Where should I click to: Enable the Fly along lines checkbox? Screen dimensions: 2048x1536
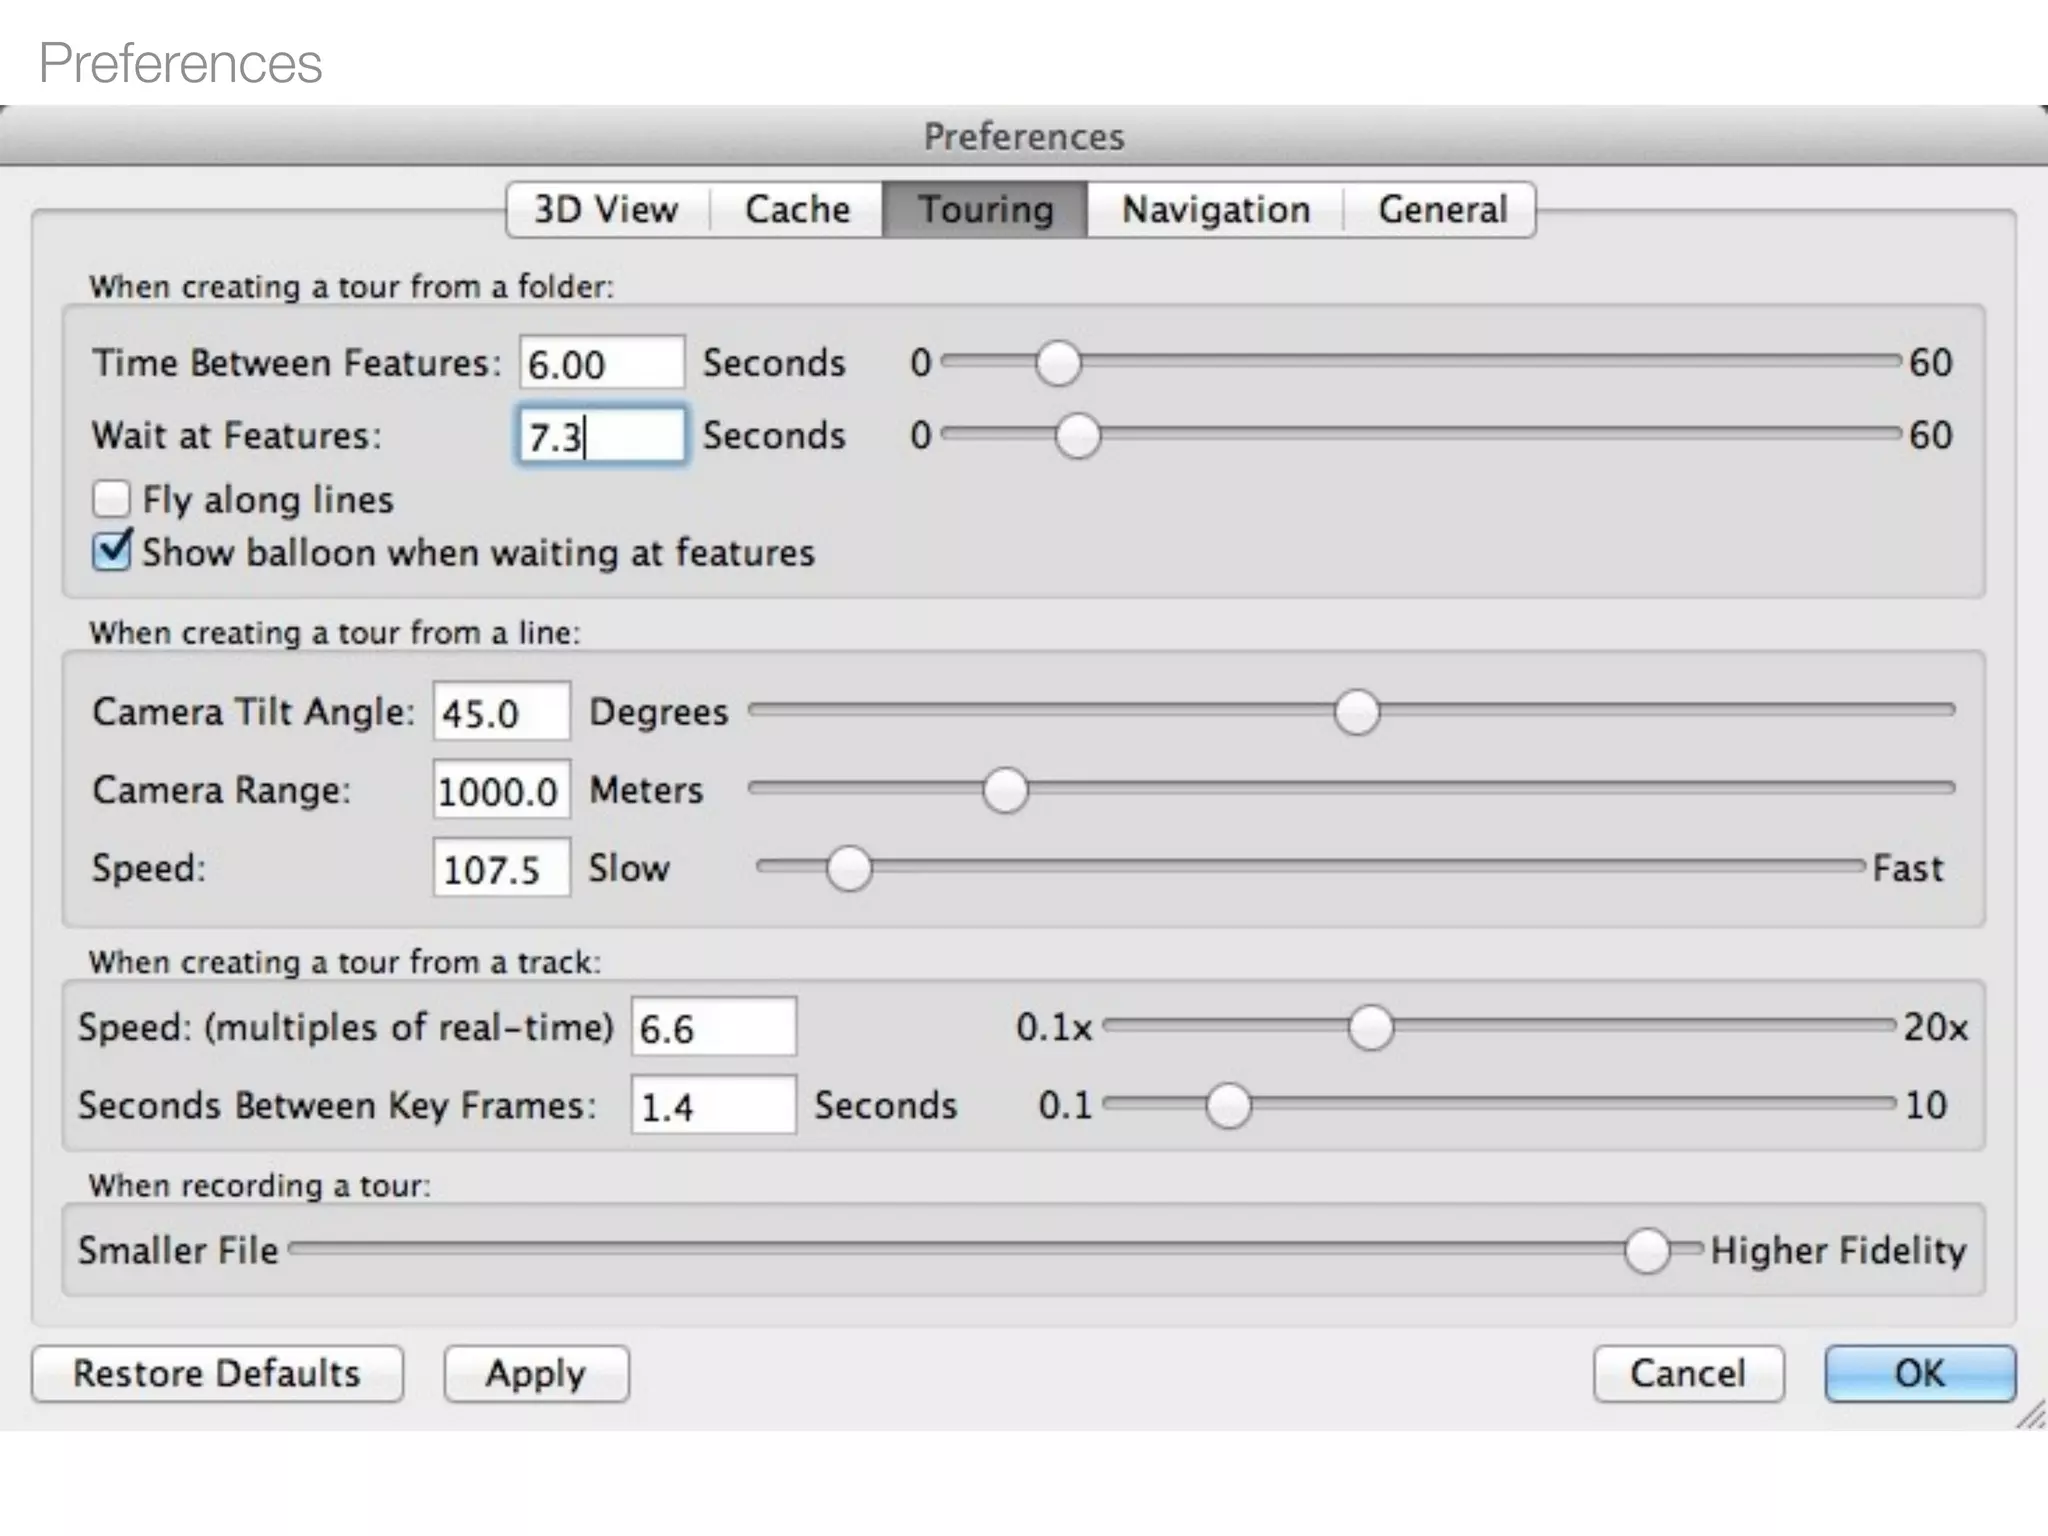[111, 499]
